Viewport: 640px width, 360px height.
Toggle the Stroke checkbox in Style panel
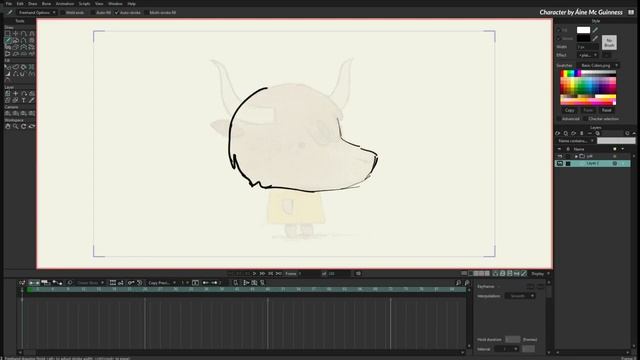coord(559,39)
